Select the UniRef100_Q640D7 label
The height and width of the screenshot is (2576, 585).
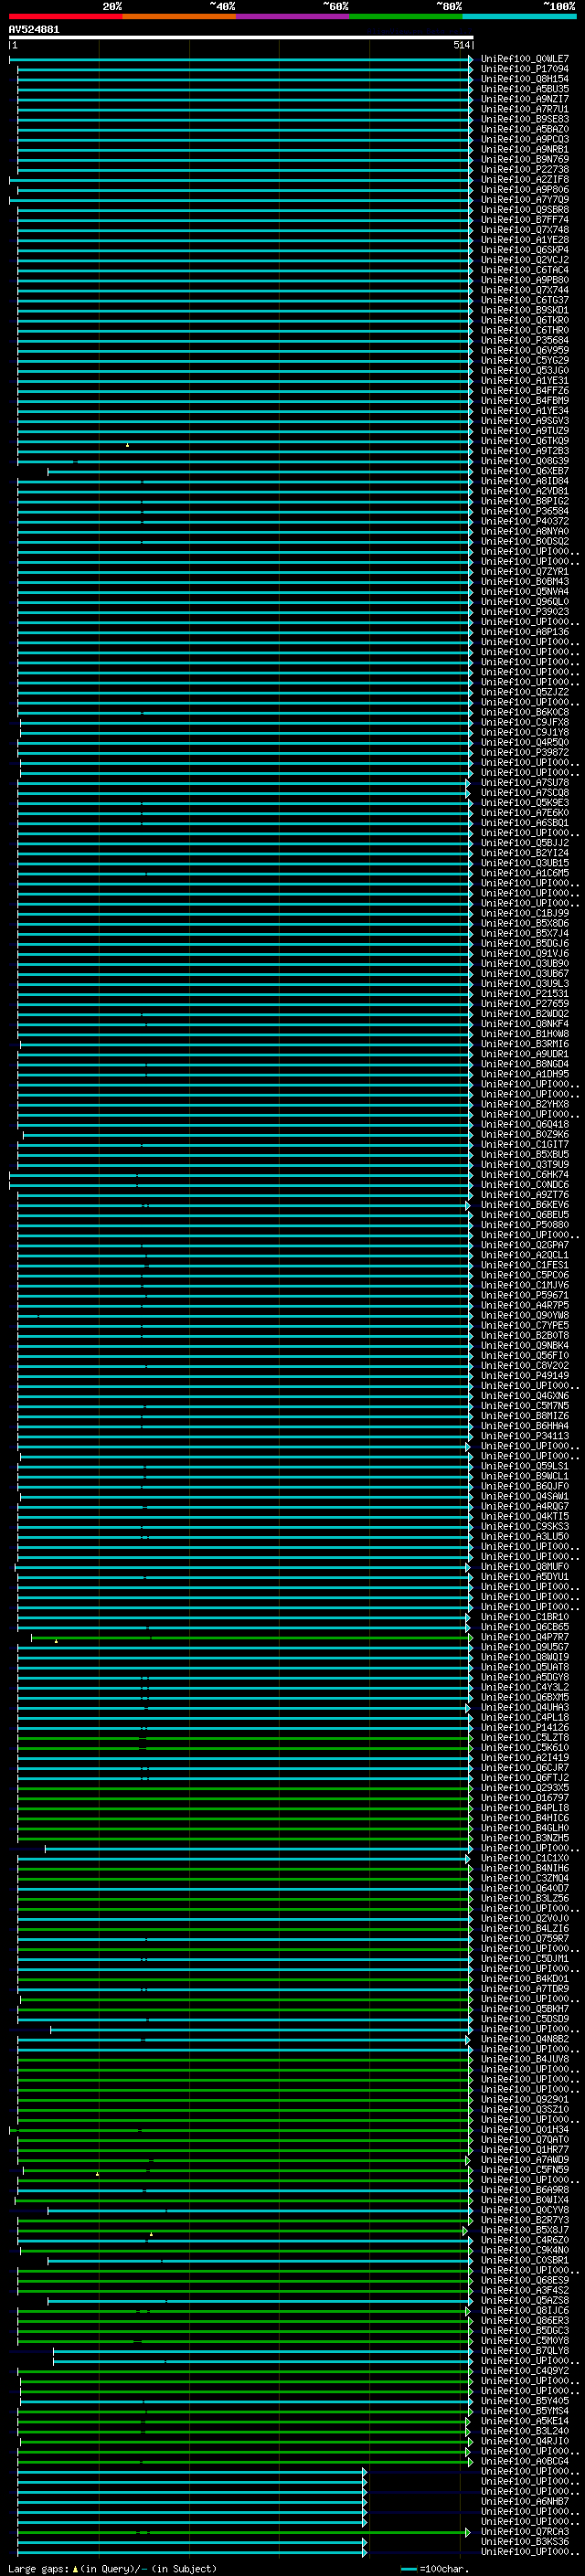pyautogui.click(x=524, y=1888)
